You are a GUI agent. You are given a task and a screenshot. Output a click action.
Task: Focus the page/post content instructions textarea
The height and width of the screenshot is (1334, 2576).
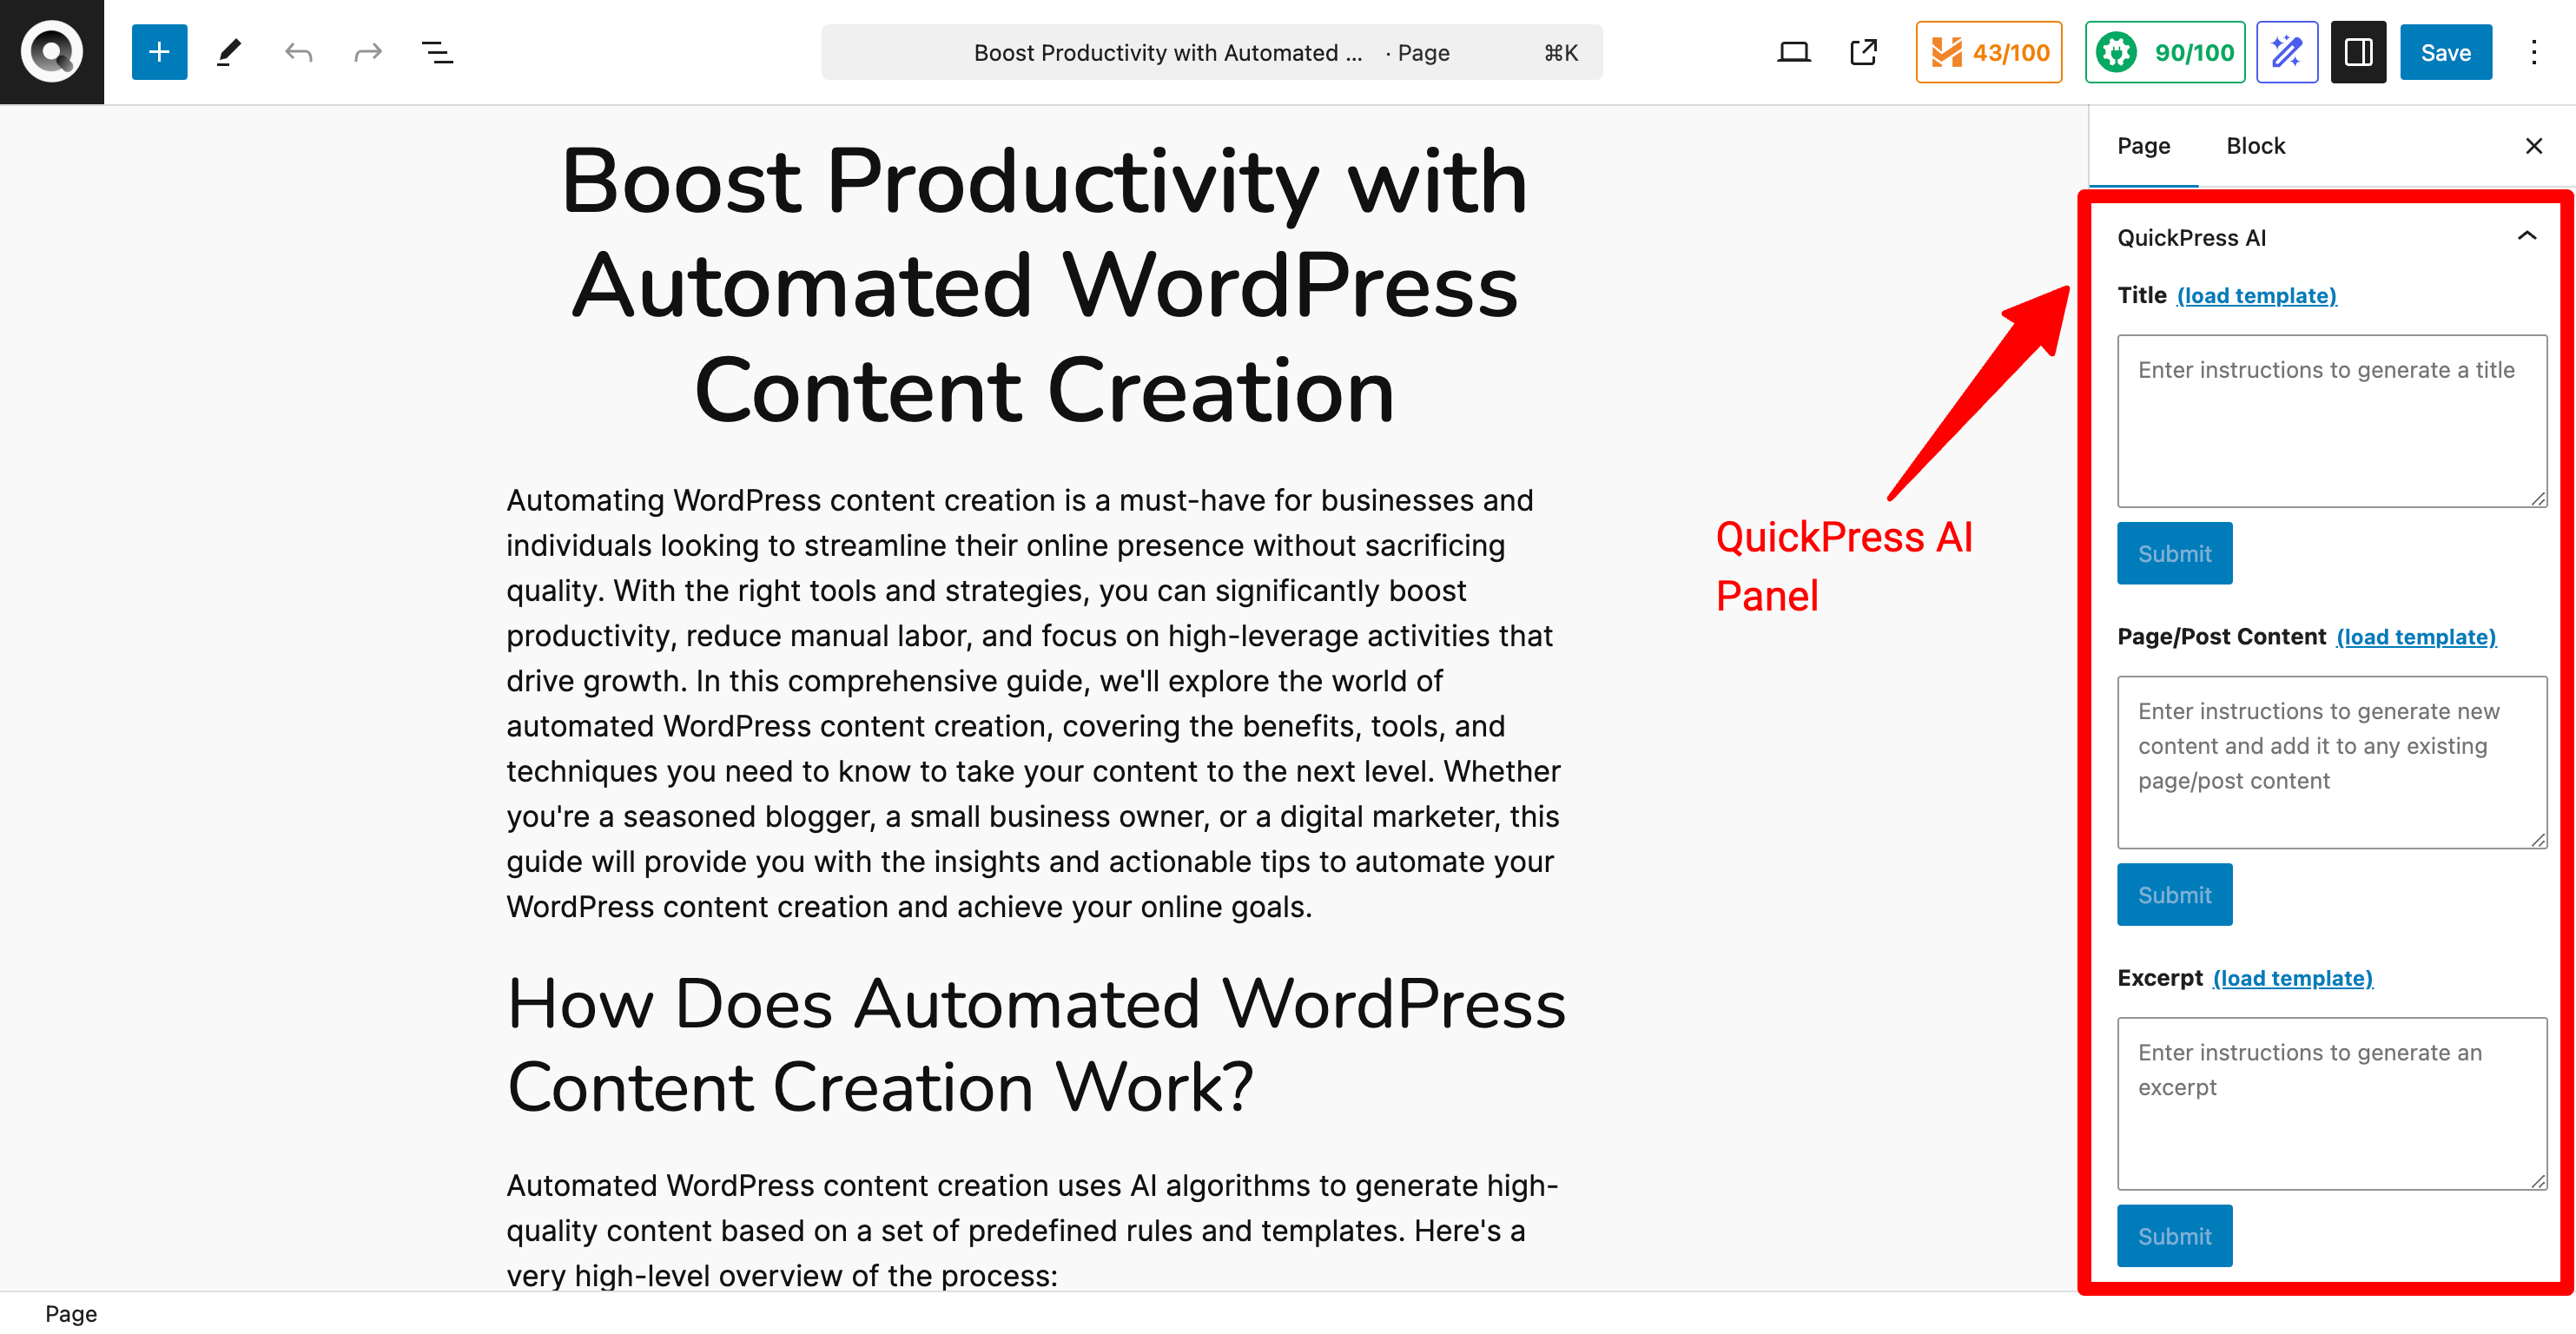[2332, 762]
